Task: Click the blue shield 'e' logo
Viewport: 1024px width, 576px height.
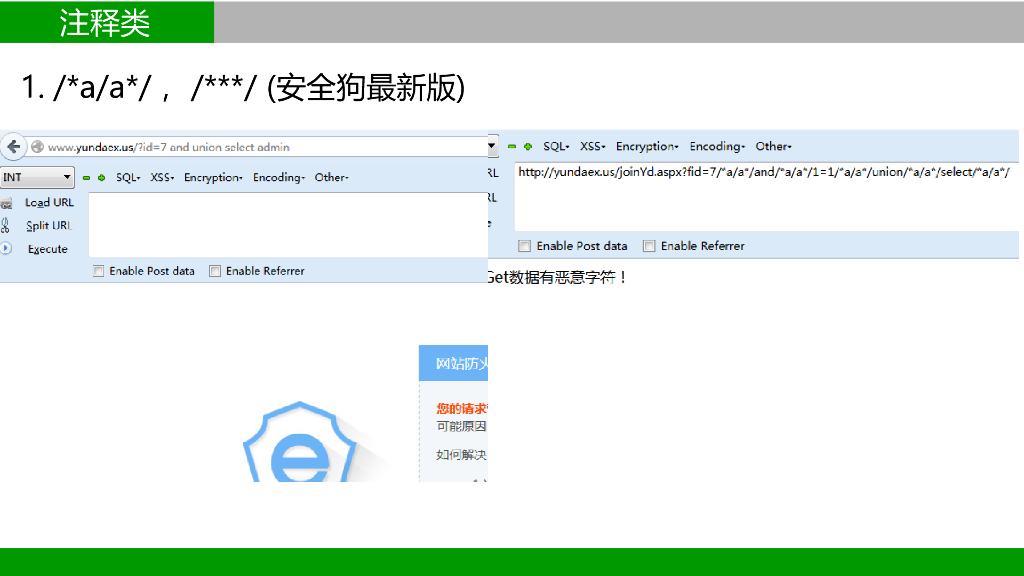Action: pyautogui.click(x=299, y=442)
